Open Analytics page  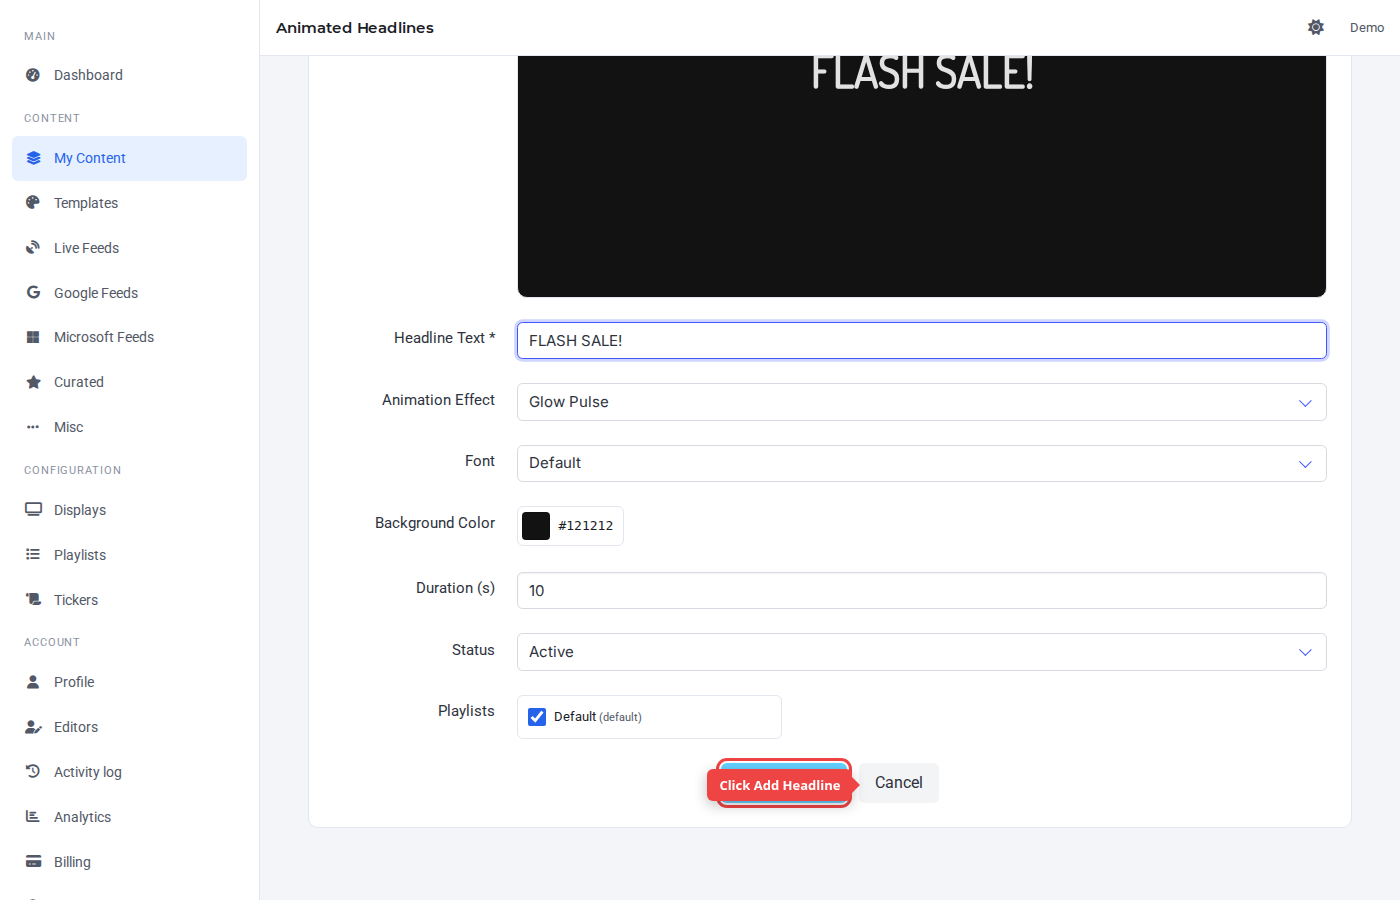point(129,817)
